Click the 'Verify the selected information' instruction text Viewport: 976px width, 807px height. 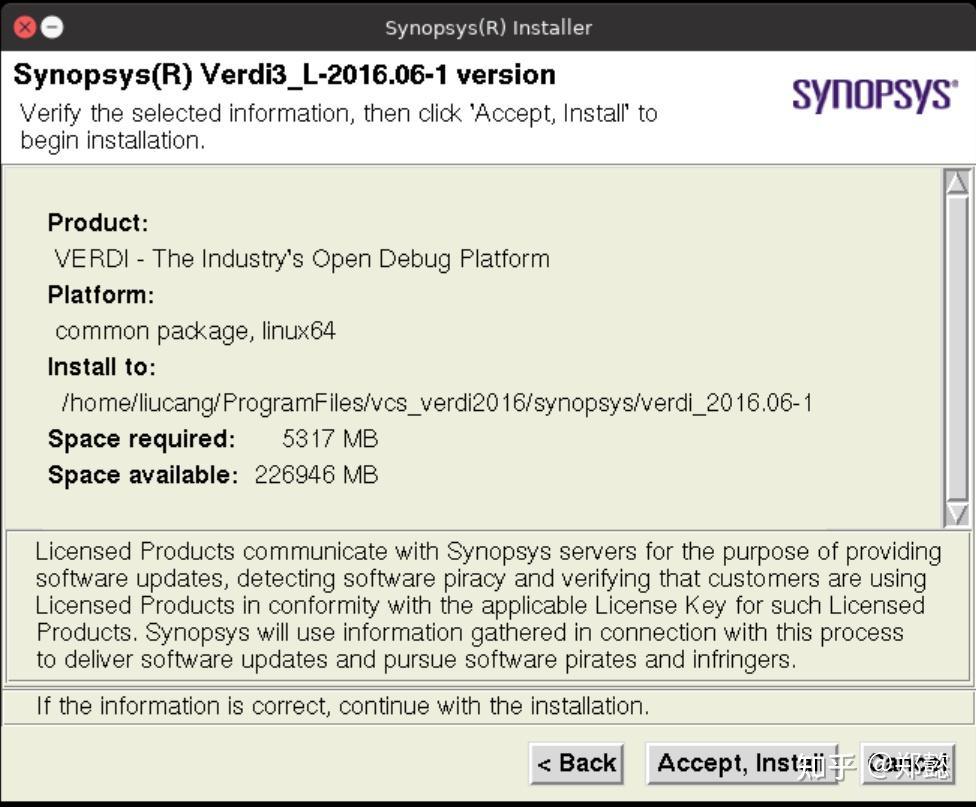pos(338,126)
